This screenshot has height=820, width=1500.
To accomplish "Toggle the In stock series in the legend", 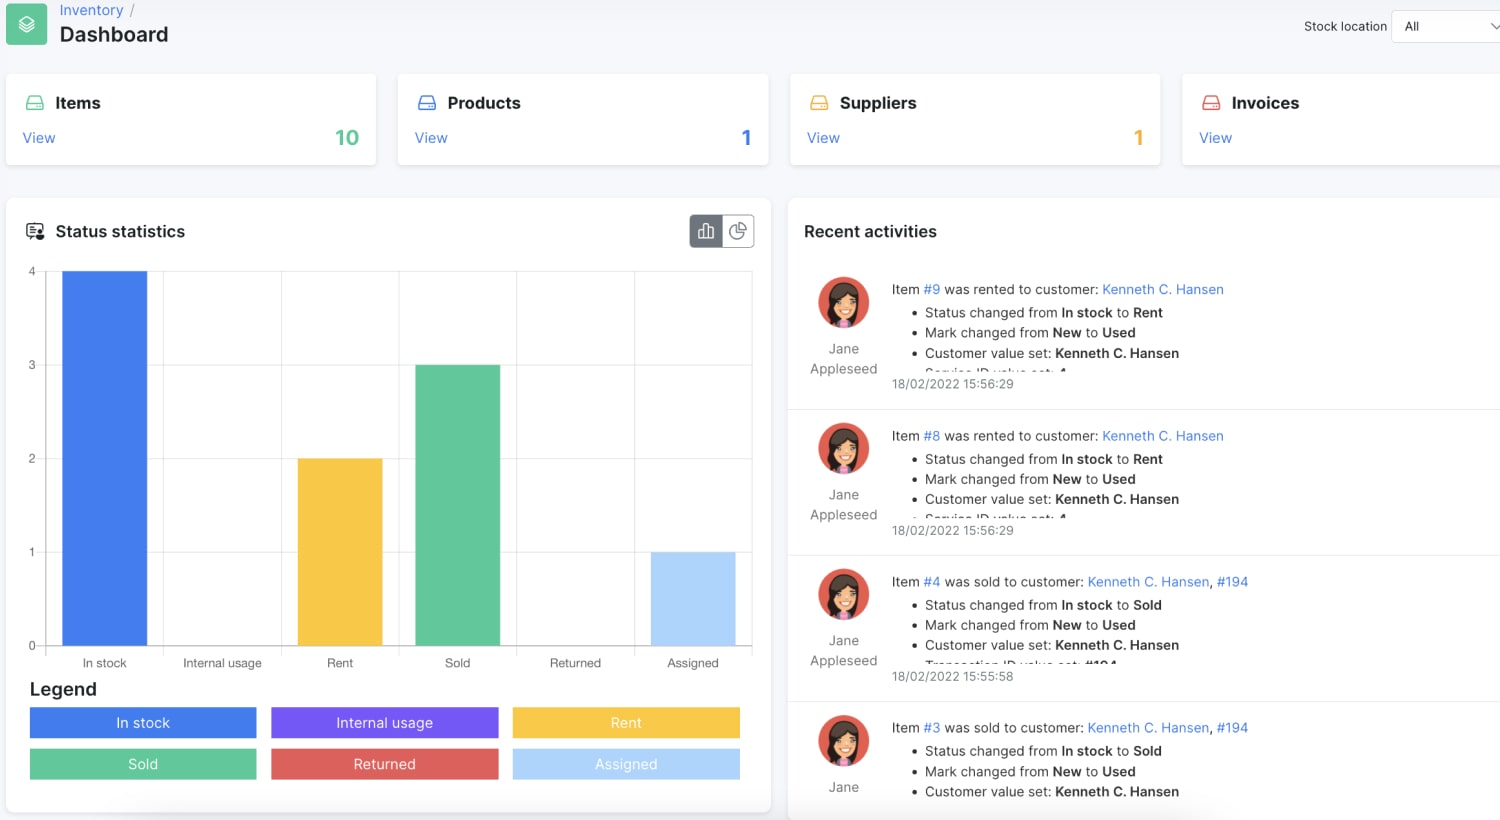I will tap(142, 722).
